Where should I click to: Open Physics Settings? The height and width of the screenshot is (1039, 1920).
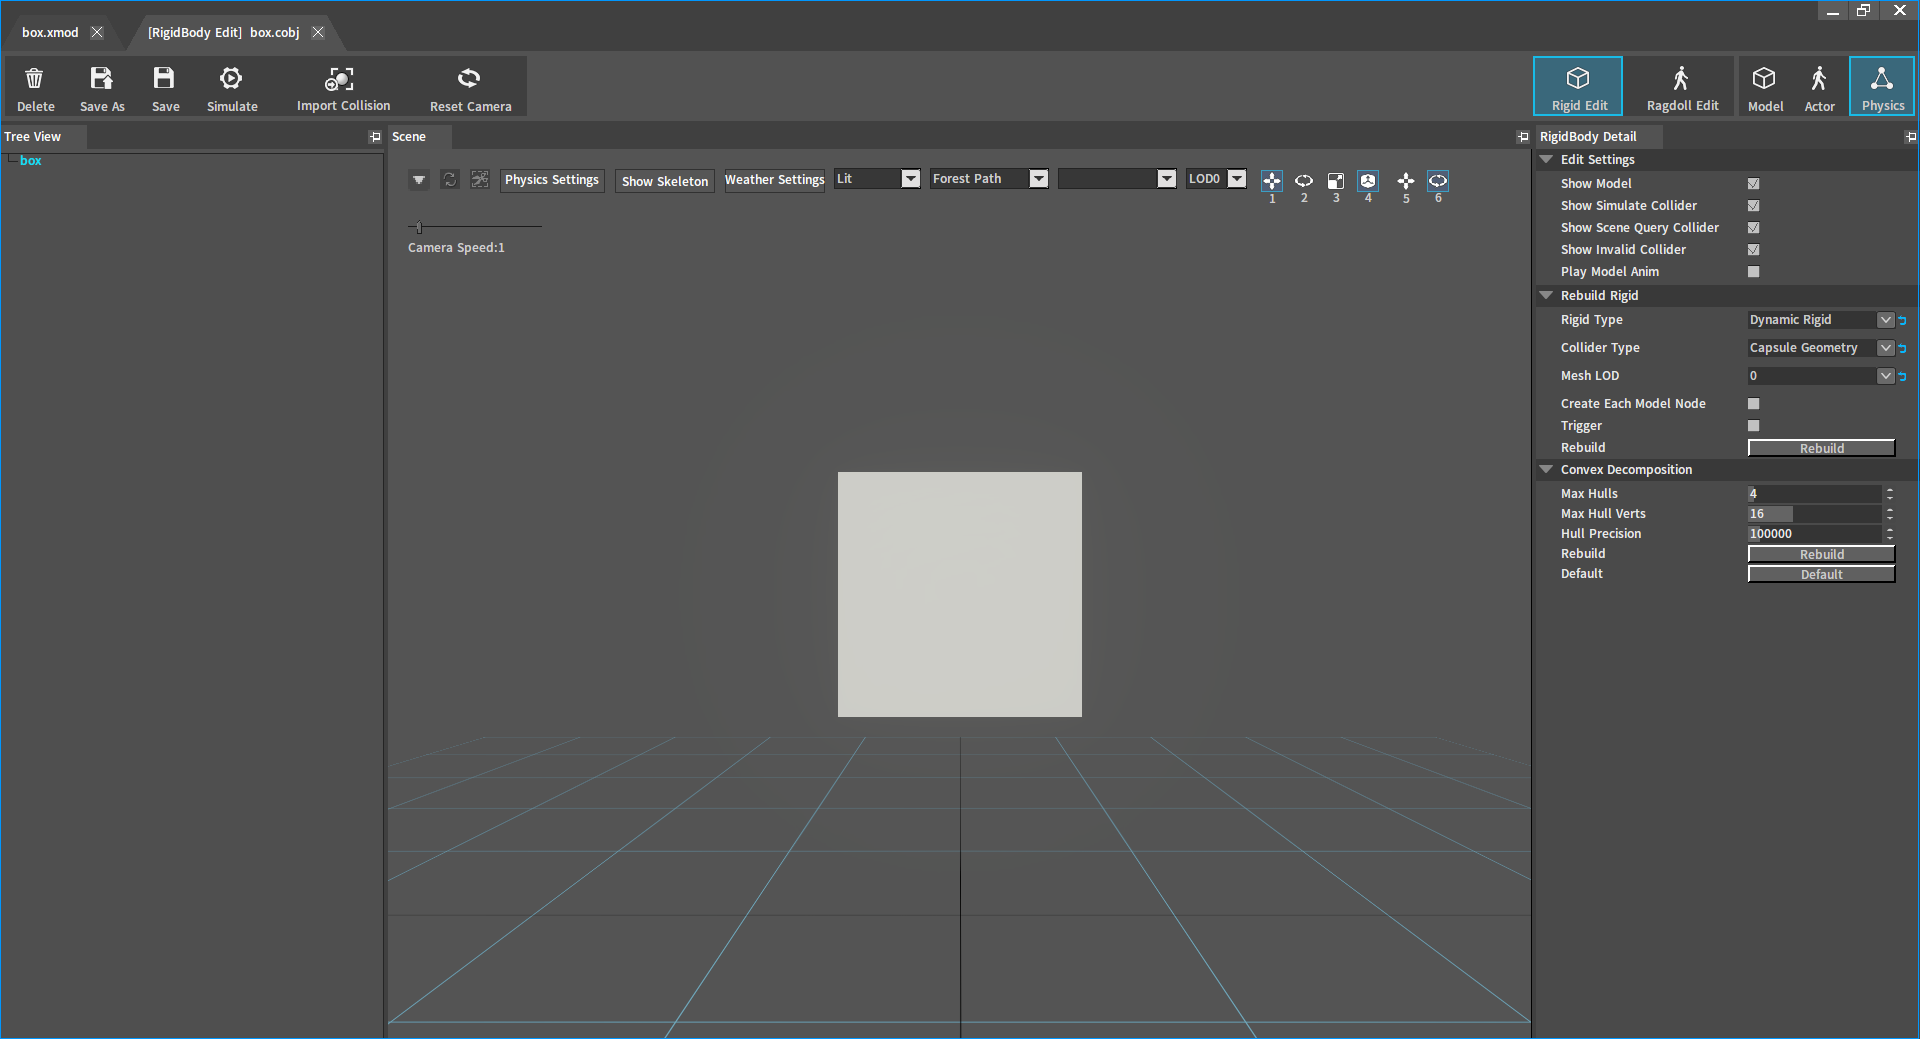pos(552,180)
